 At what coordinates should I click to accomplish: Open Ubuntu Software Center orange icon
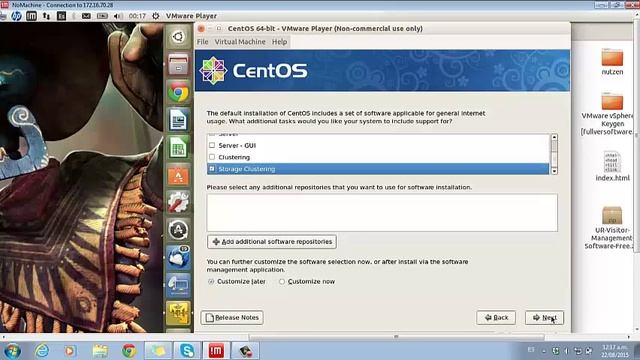tap(178, 175)
